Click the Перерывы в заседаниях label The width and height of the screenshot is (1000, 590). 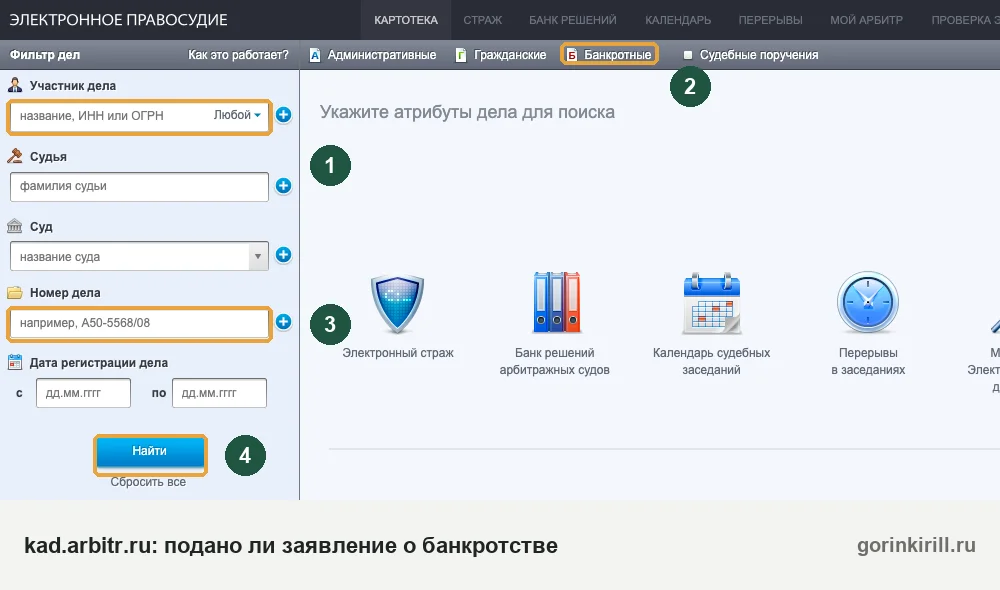pyautogui.click(x=868, y=361)
